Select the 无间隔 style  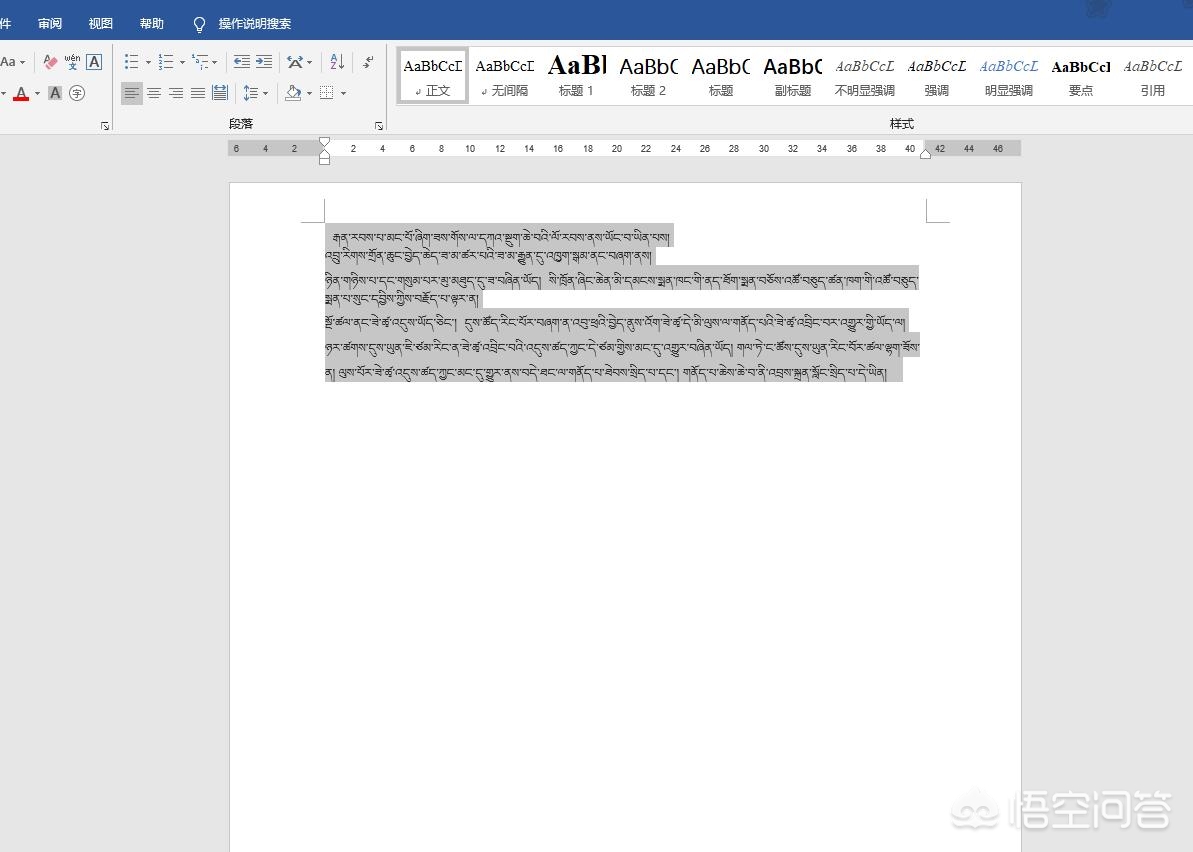pos(505,76)
